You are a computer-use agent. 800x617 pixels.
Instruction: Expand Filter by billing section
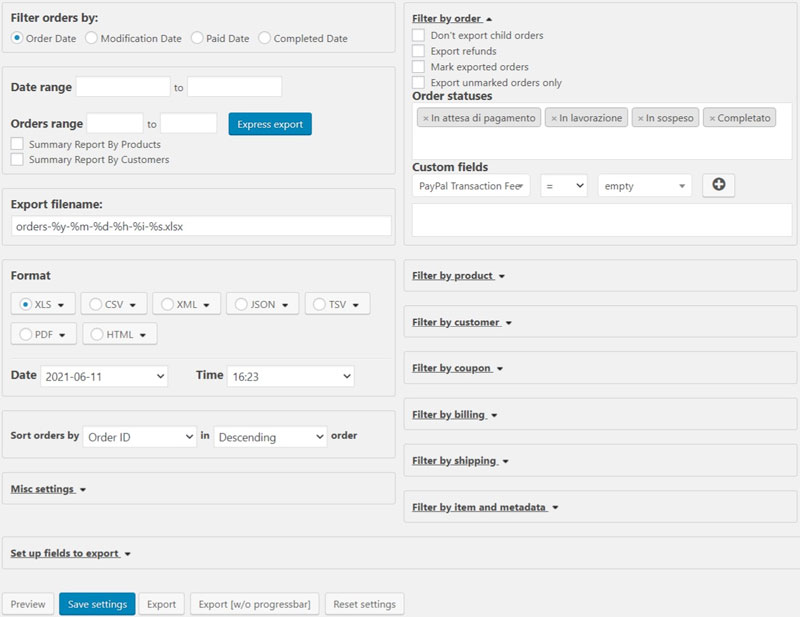coord(455,414)
